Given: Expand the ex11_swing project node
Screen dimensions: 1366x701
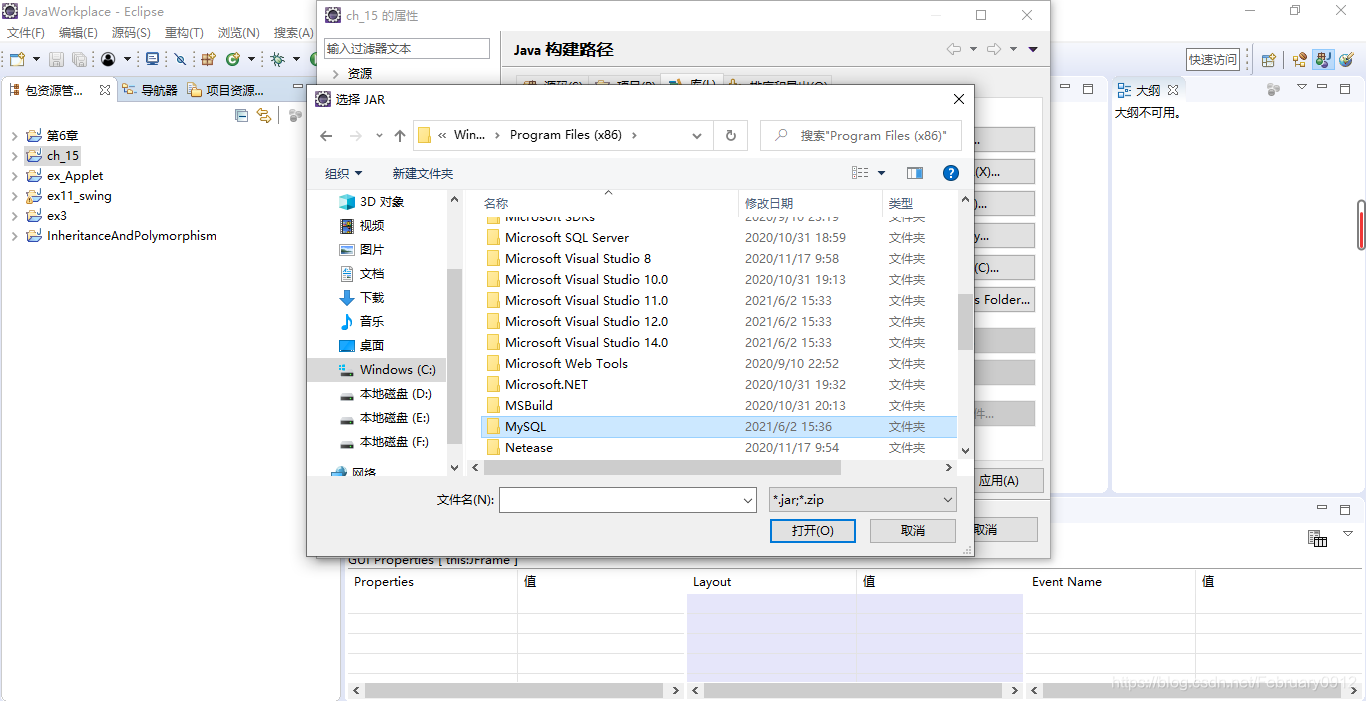Looking at the screenshot, I should 14,196.
